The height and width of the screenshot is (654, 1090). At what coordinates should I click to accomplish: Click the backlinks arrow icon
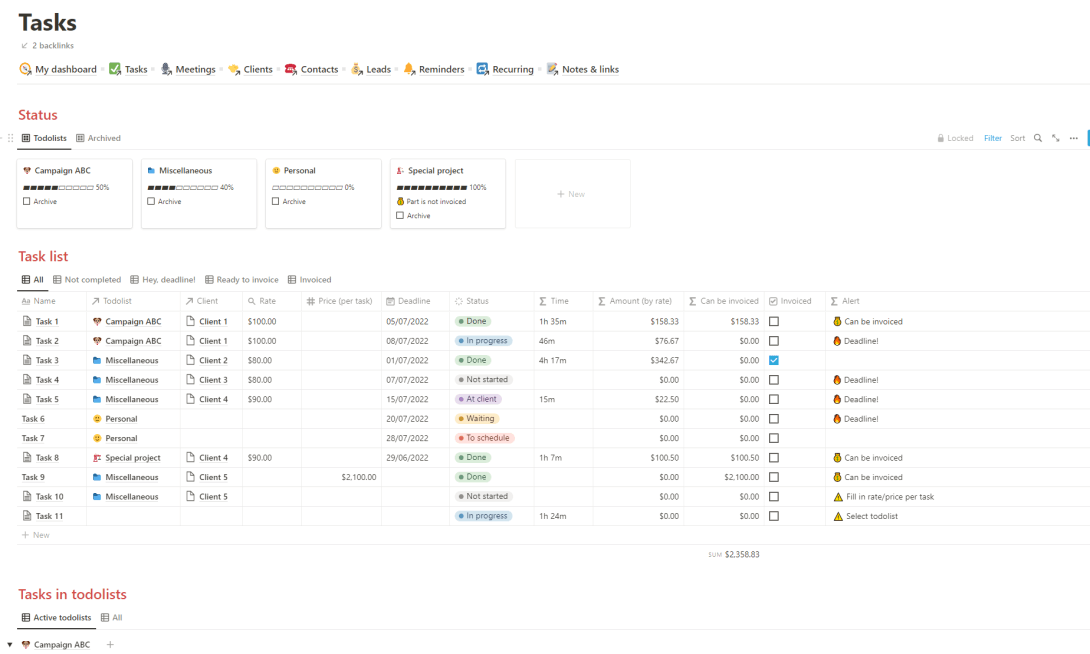pos(24,46)
